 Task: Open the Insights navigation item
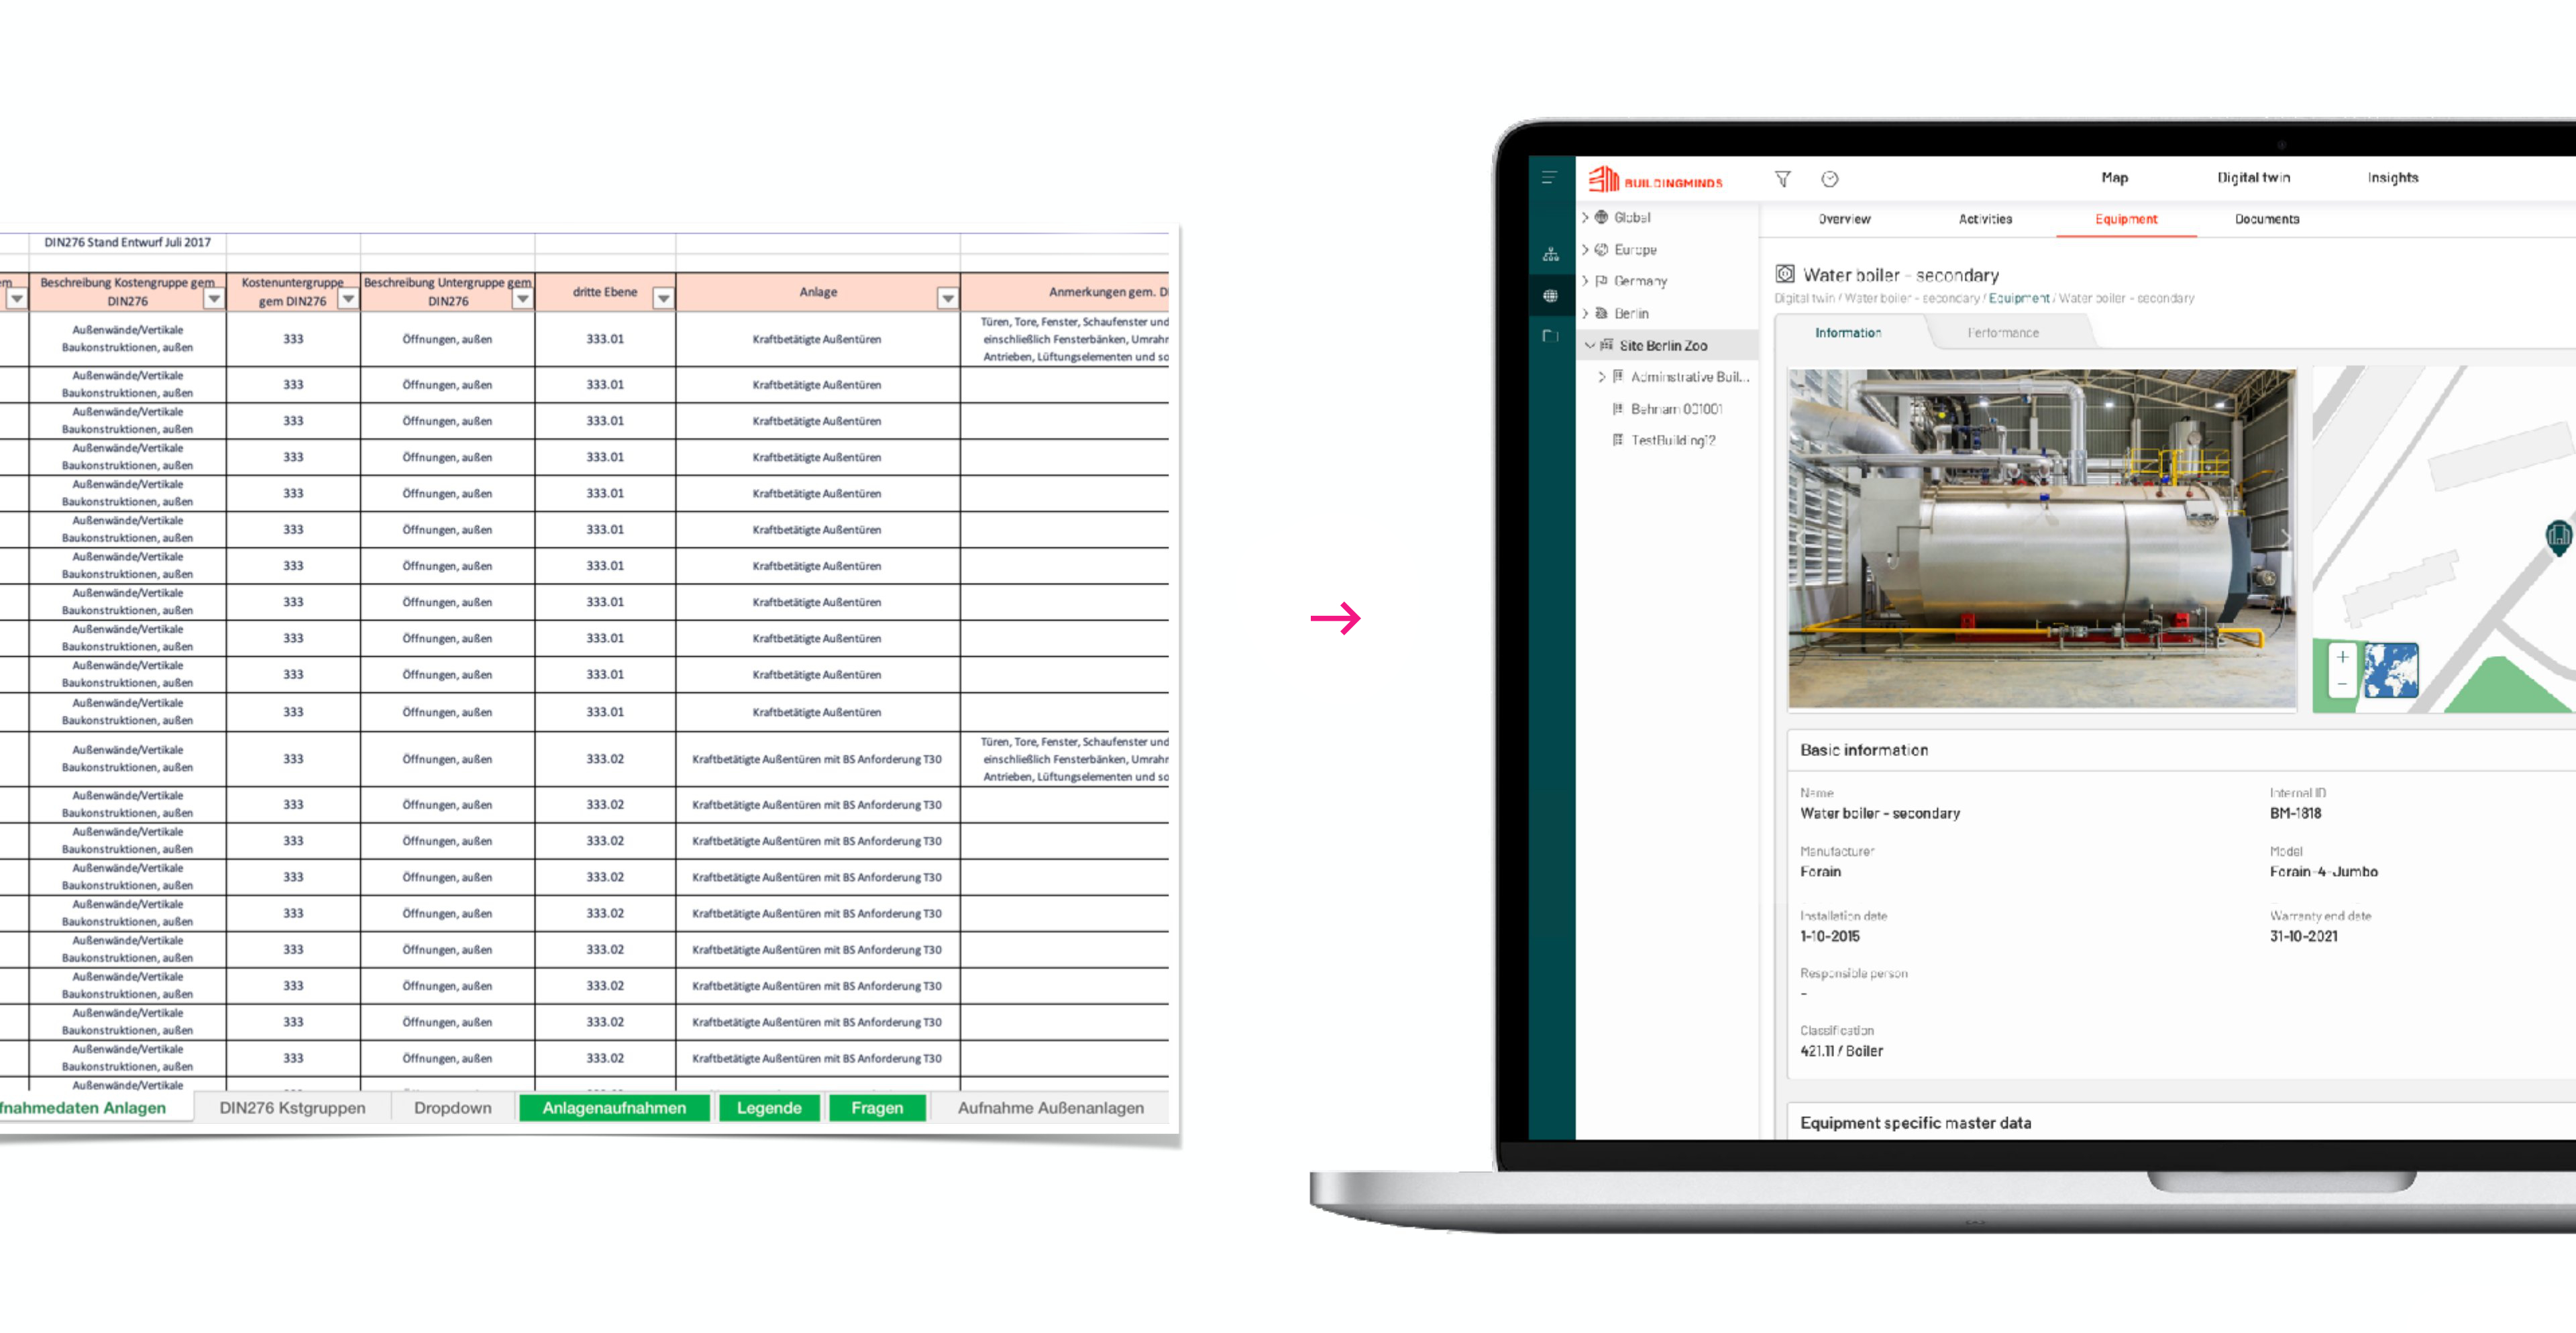(2392, 178)
